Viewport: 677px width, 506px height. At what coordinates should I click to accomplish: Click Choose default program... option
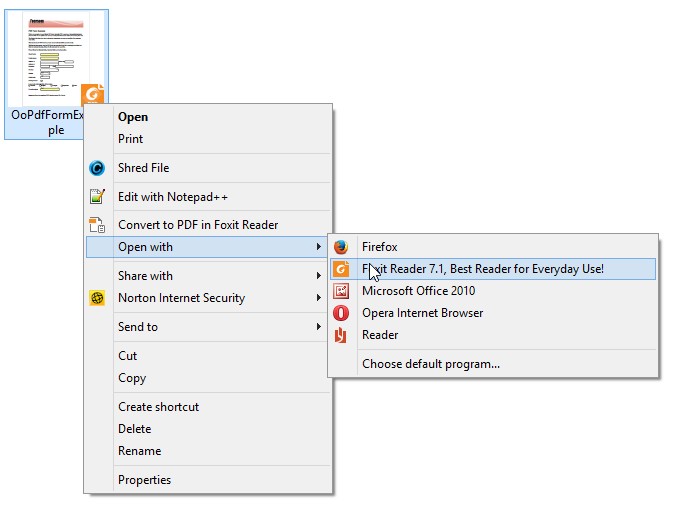493,364
